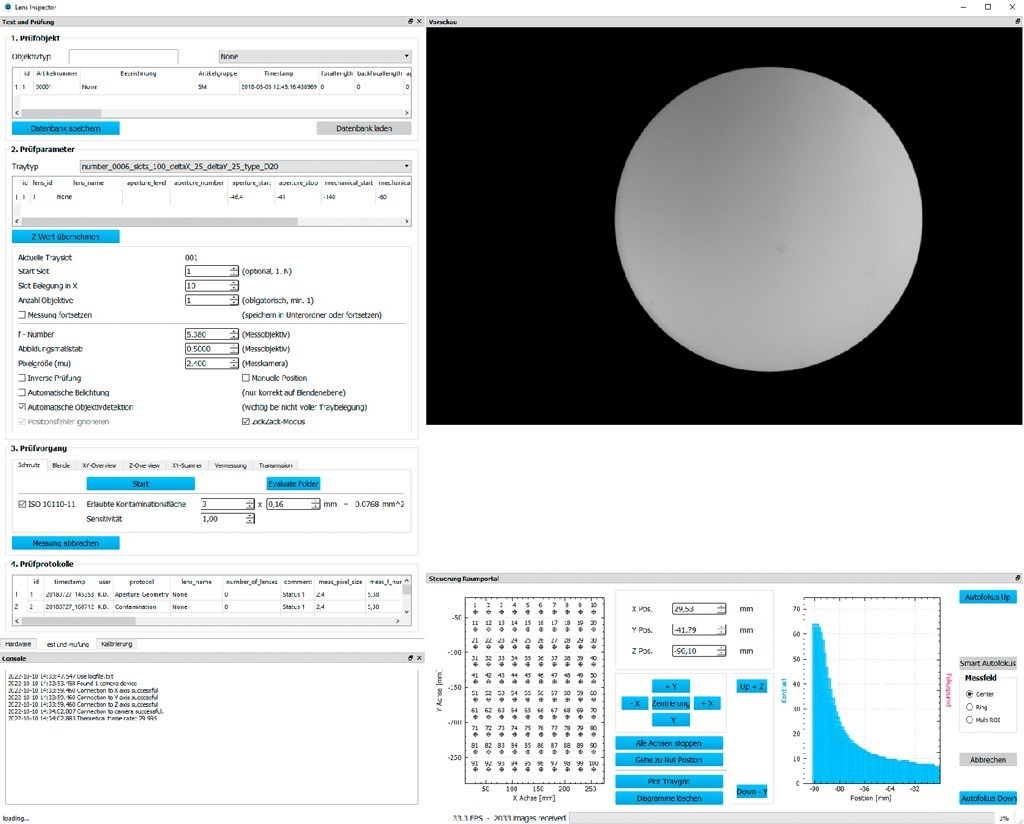
Task: Click the Lens Inspector title bar icon
Action: pyautogui.click(x=8, y=6)
